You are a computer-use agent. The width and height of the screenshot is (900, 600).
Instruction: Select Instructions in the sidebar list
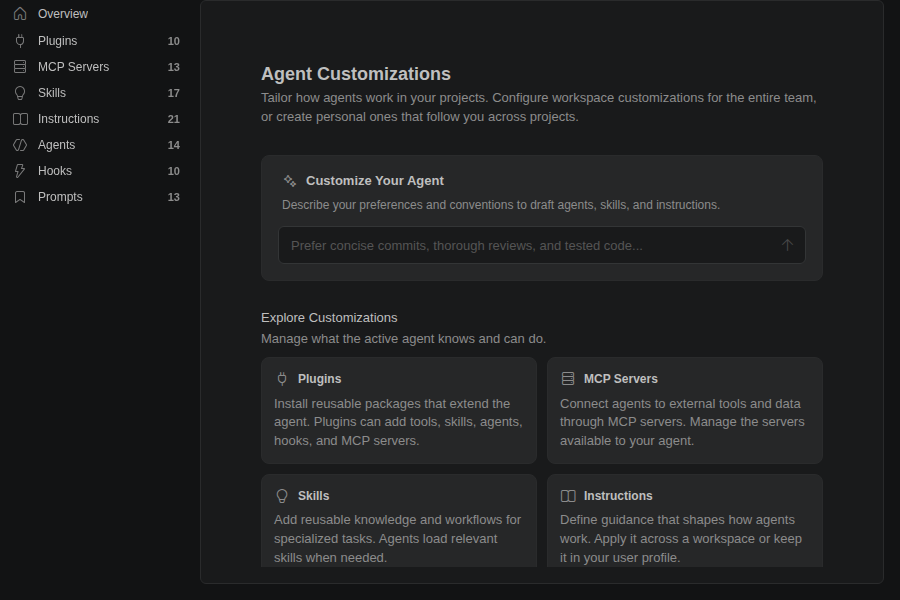point(96,119)
